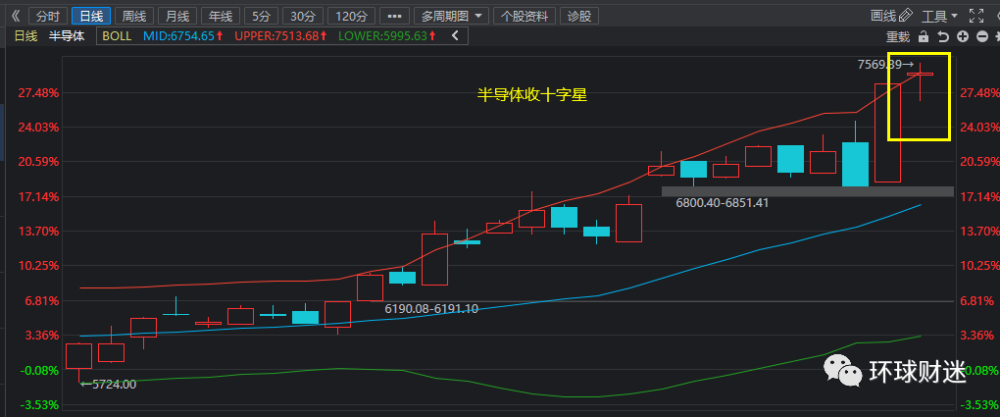
Task: Collapse BOLL indicator bar with left chevron
Action: tap(455, 36)
